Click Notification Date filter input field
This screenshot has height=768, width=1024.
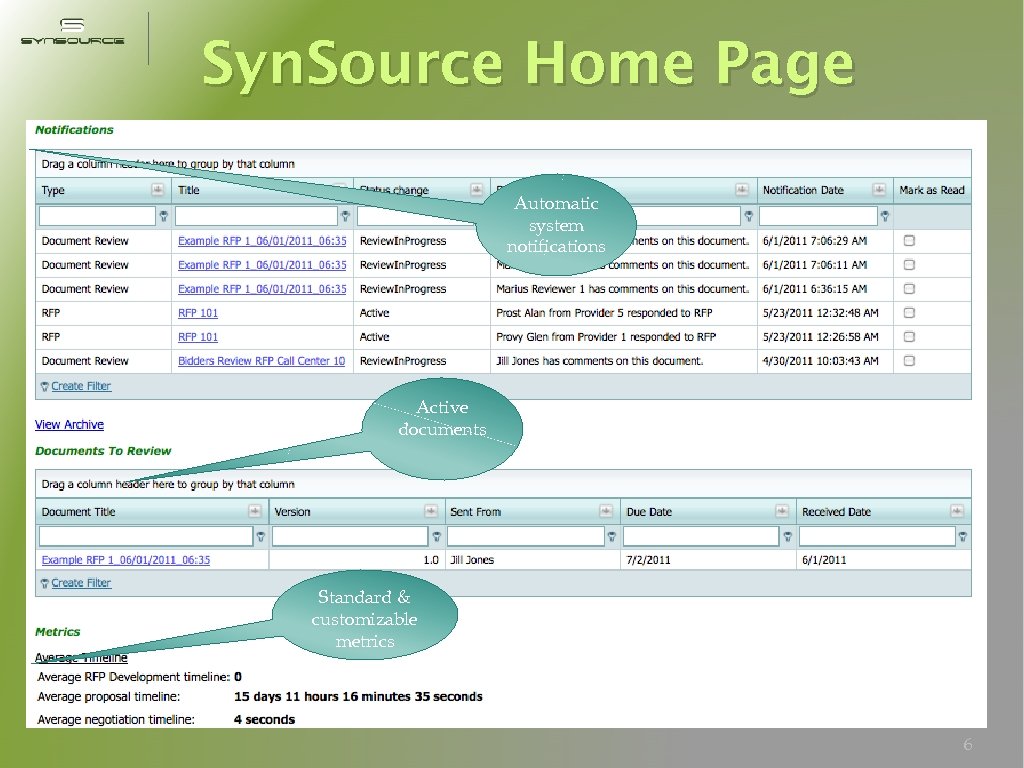coord(818,216)
